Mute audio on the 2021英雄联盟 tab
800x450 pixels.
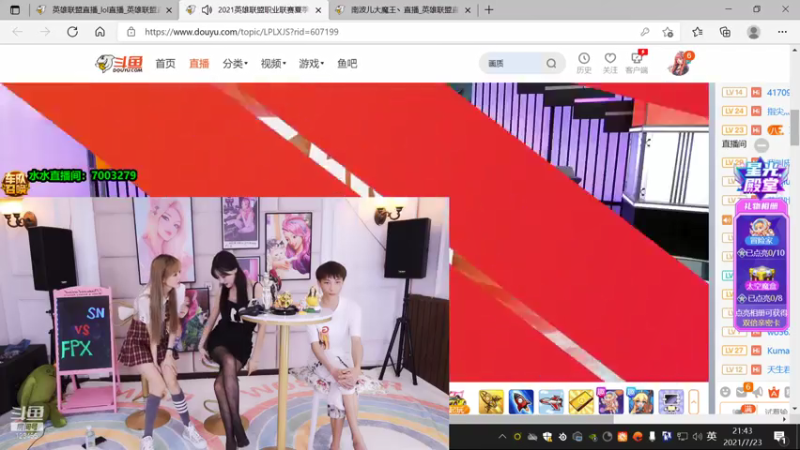(207, 10)
